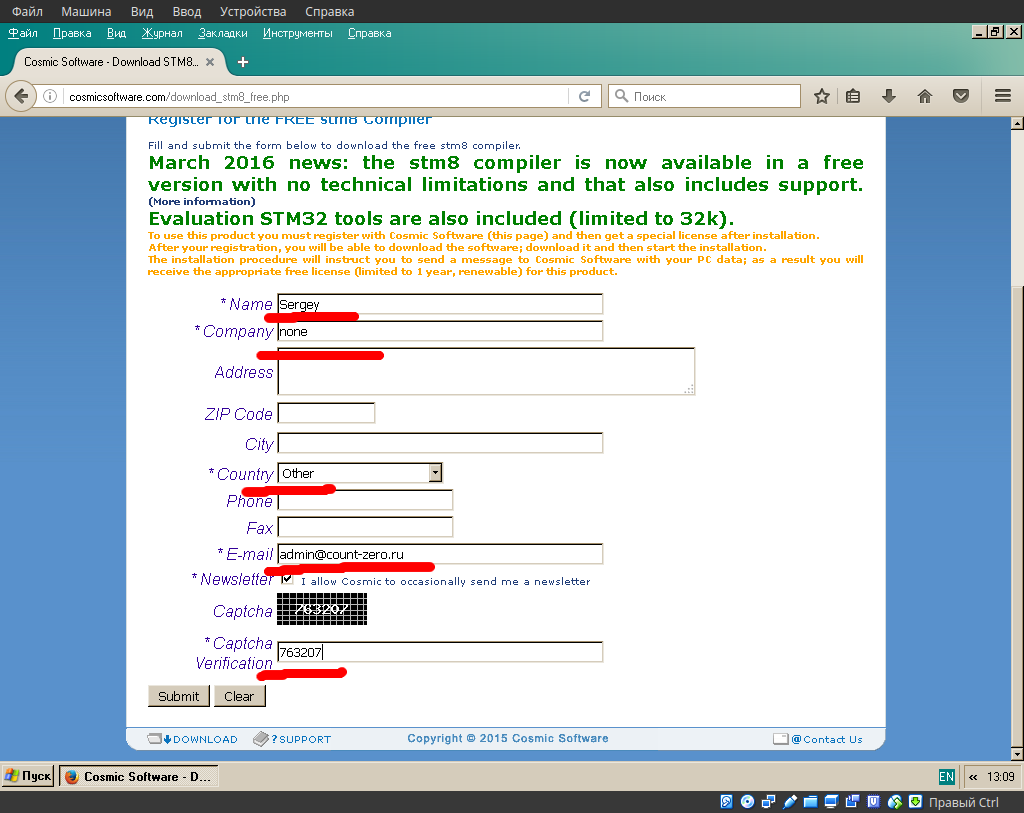This screenshot has height=813, width=1024.
Task: Click VirtualBox display status icon
Action: pyautogui.click(x=831, y=802)
